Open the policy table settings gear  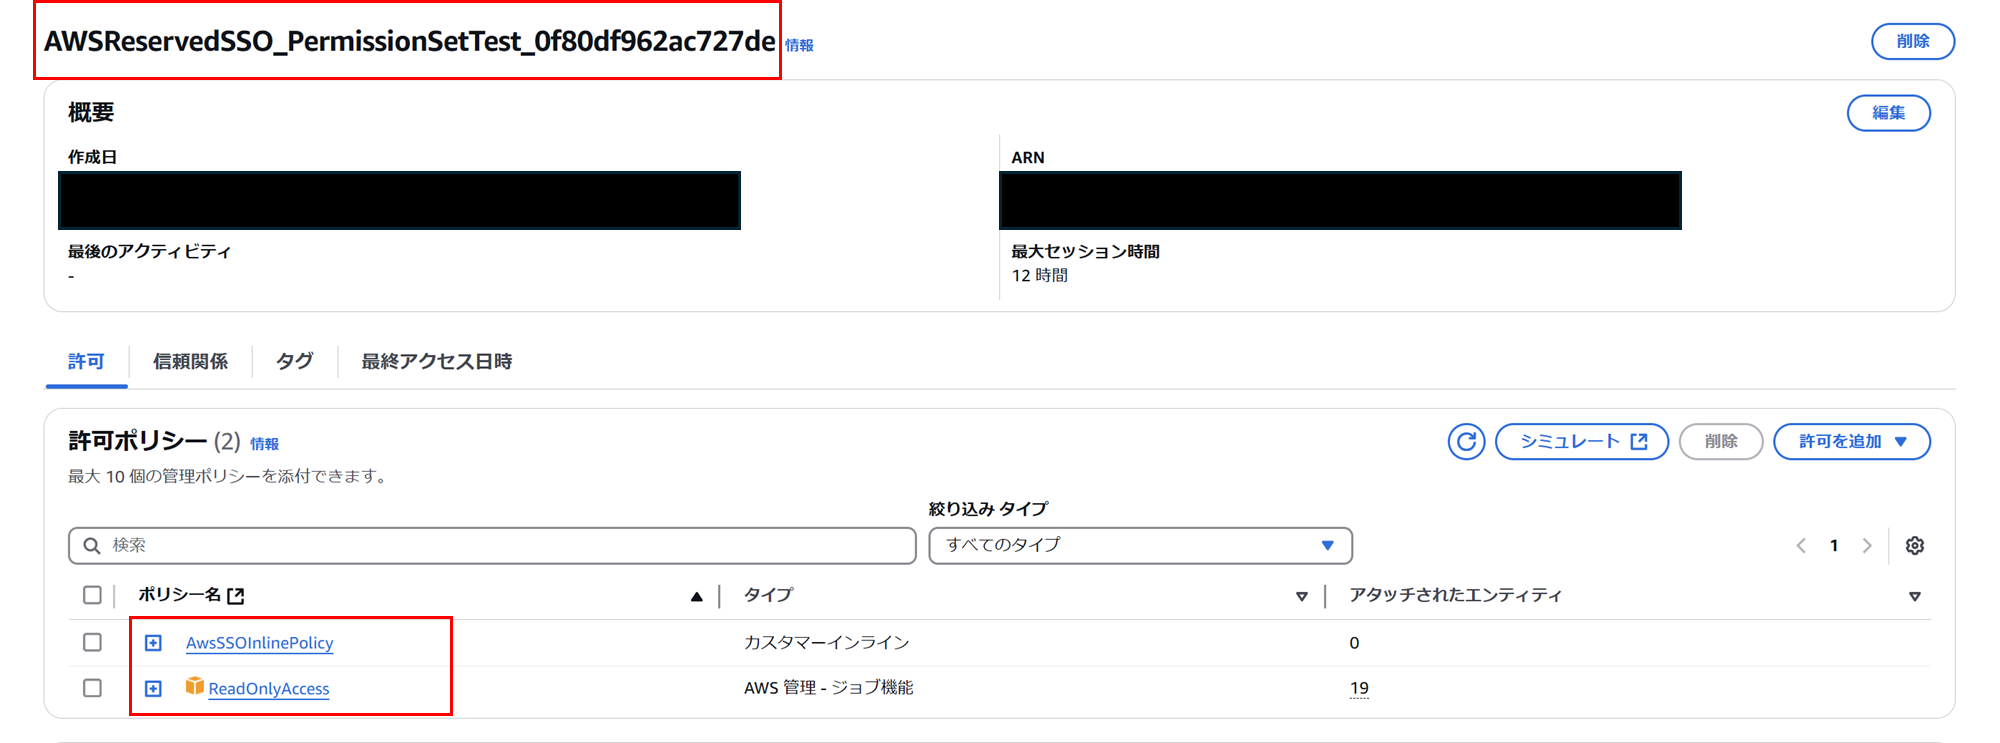coord(1915,545)
